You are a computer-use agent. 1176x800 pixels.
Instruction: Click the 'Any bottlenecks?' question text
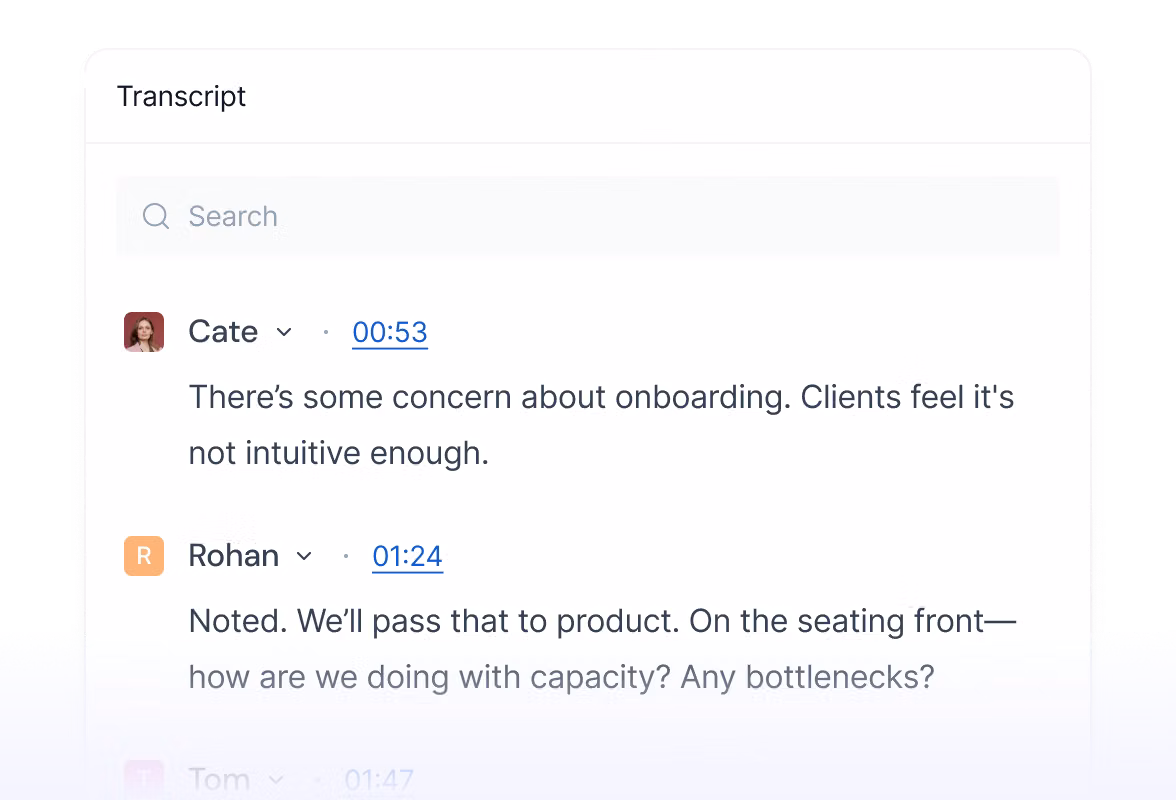point(807,677)
